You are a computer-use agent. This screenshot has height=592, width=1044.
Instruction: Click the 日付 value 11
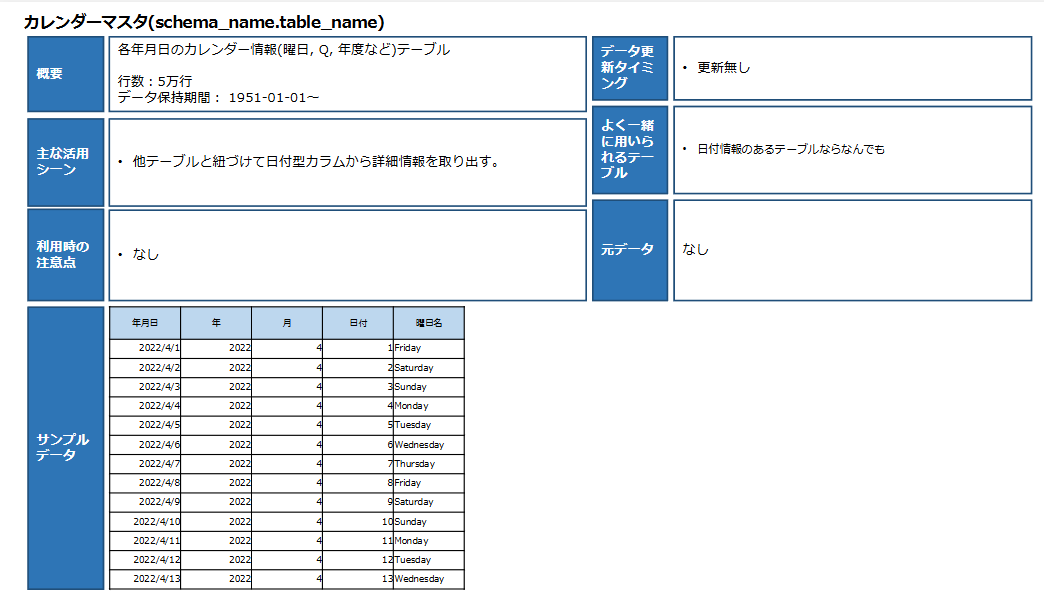358,541
